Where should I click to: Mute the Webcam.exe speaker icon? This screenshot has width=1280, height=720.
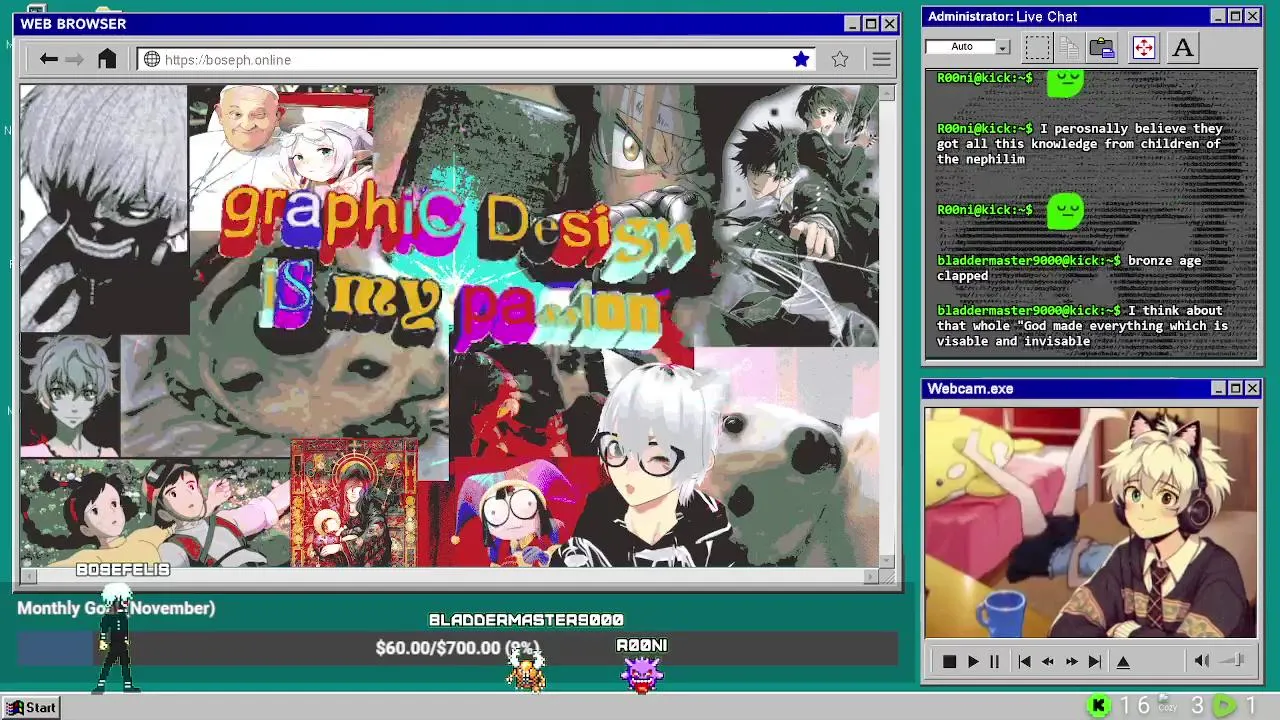(1202, 660)
